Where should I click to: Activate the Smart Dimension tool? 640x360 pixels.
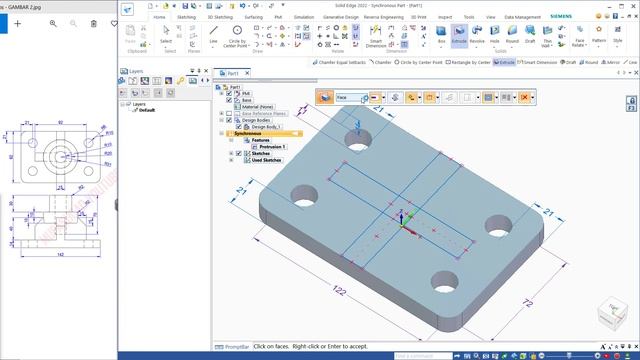pos(376,36)
